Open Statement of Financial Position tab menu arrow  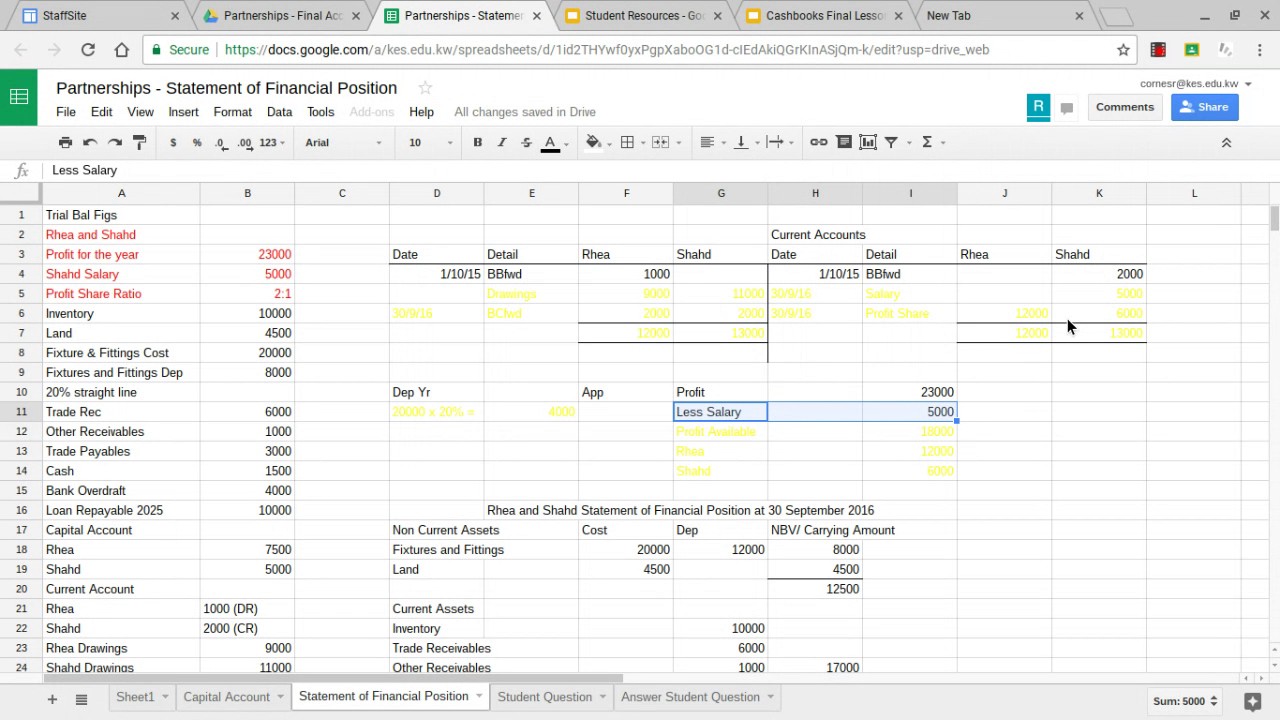pos(479,697)
